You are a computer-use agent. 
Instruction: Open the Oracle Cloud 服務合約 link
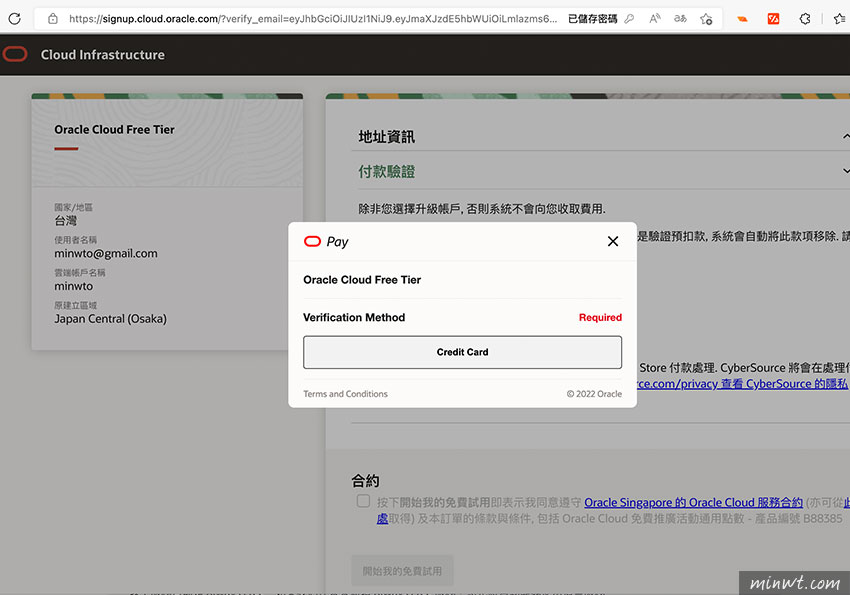click(x=693, y=502)
